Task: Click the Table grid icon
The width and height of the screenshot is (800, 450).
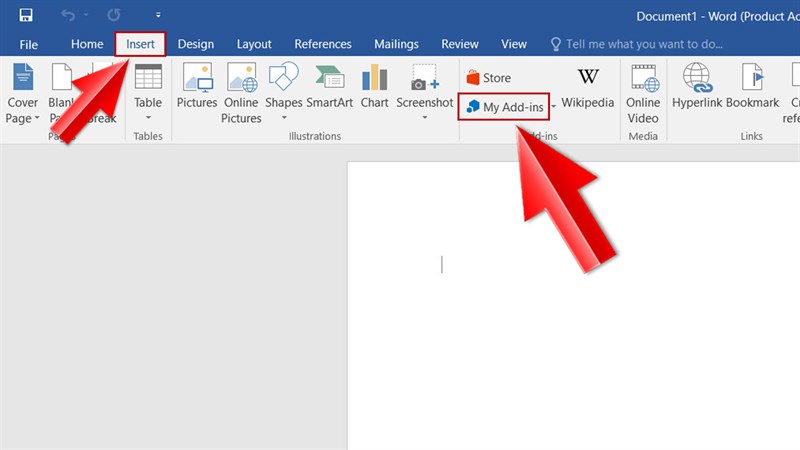Action: 148,77
